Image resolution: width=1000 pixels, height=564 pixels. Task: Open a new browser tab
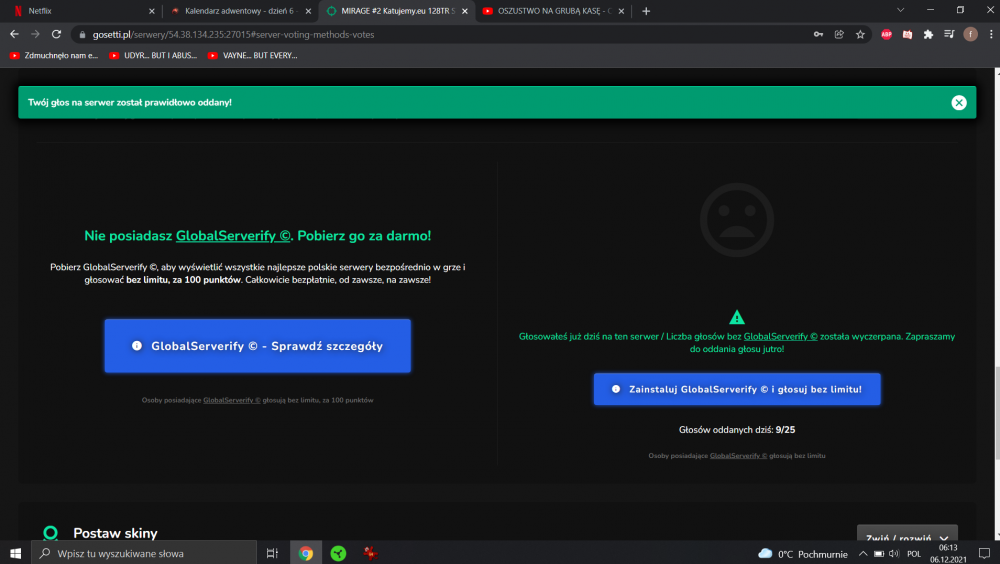(646, 11)
